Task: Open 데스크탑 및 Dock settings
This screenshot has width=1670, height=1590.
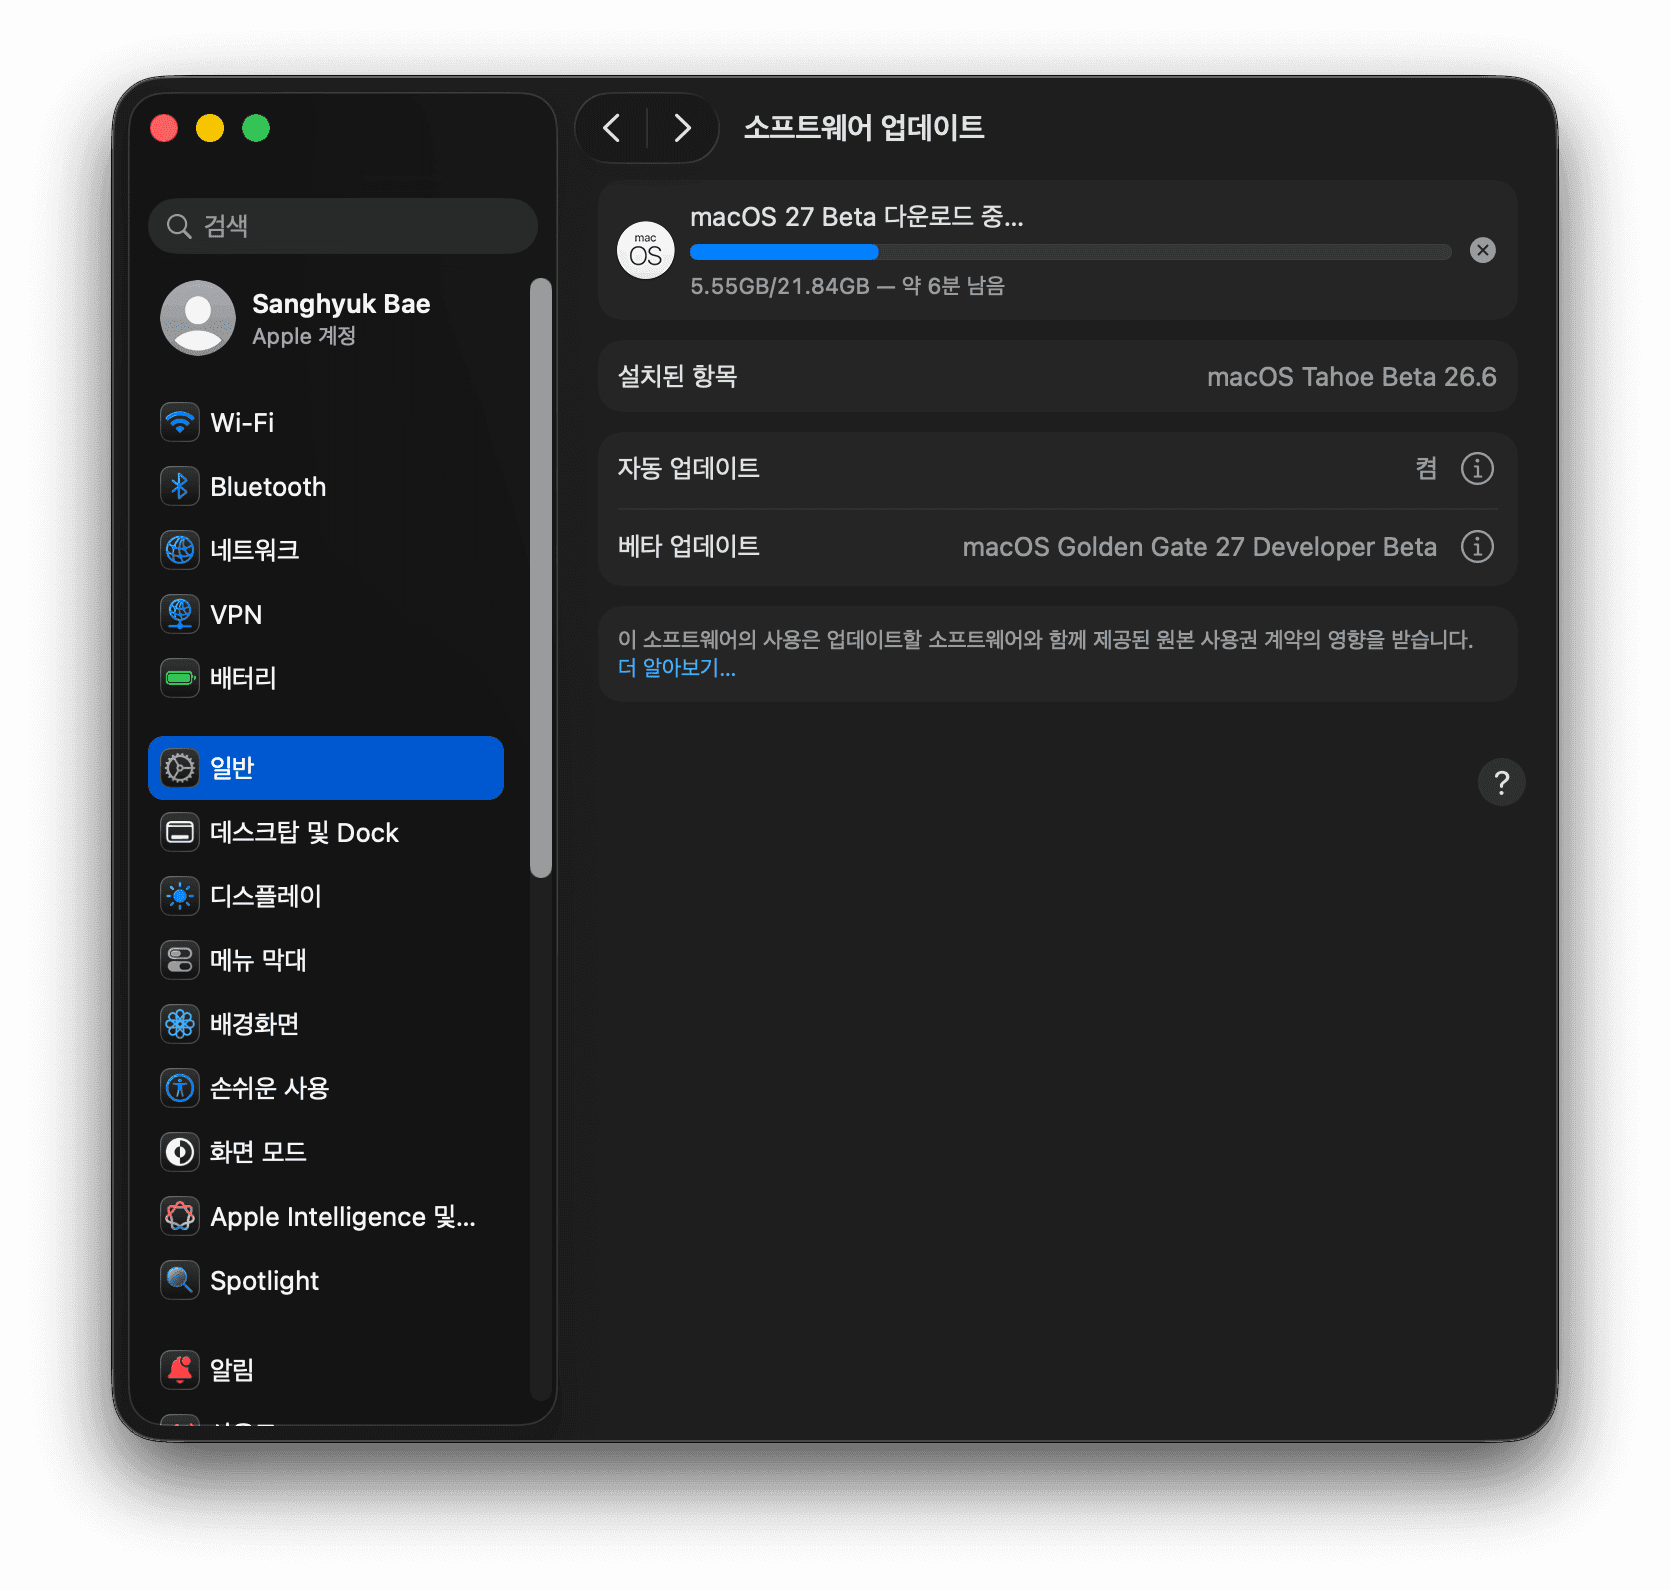Action: [x=326, y=832]
